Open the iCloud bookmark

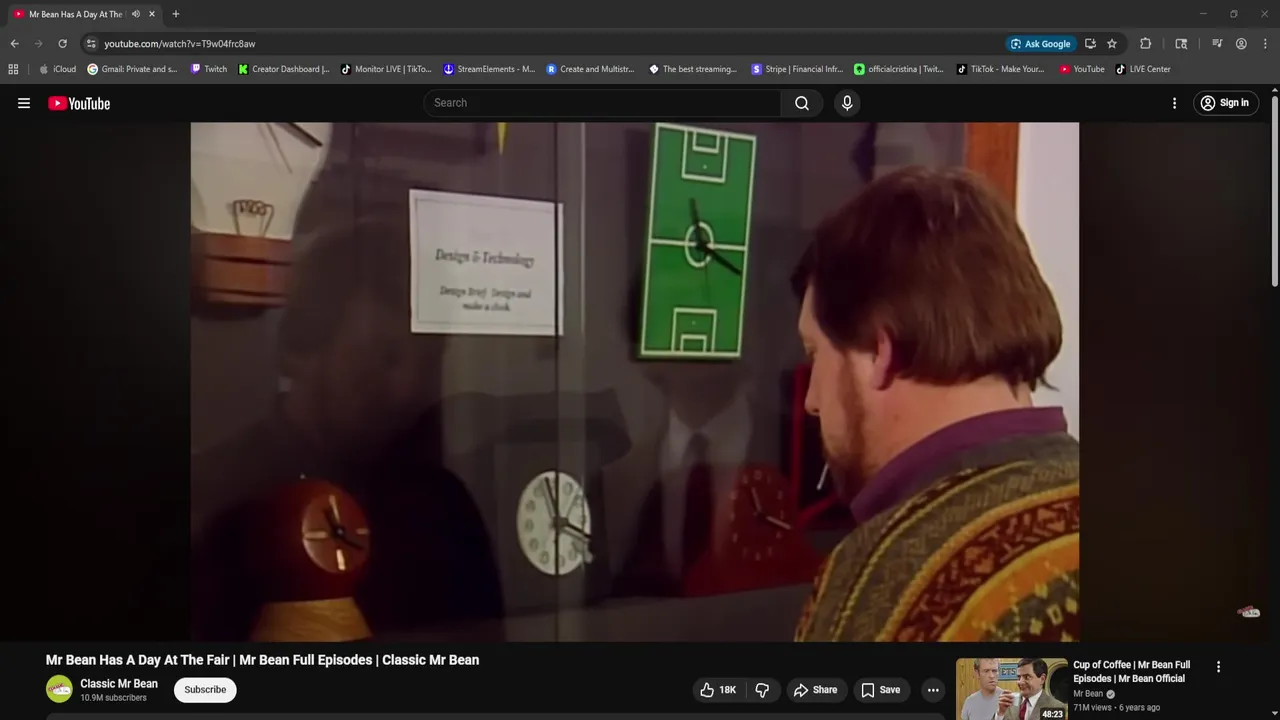pos(57,69)
